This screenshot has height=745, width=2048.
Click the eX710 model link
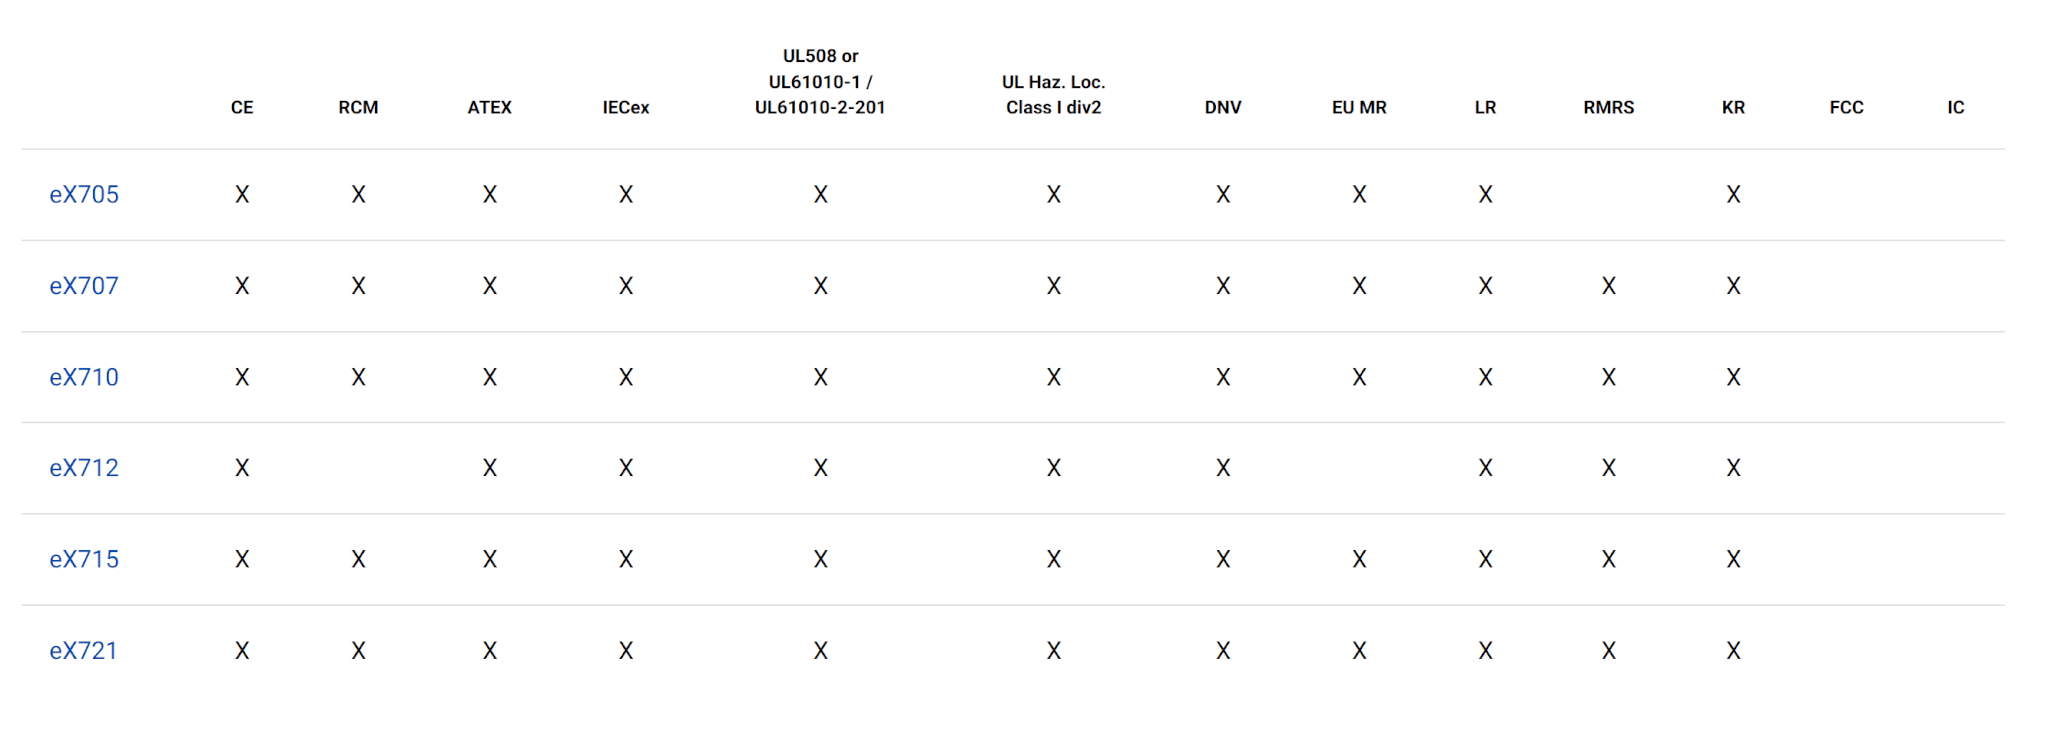coord(84,378)
